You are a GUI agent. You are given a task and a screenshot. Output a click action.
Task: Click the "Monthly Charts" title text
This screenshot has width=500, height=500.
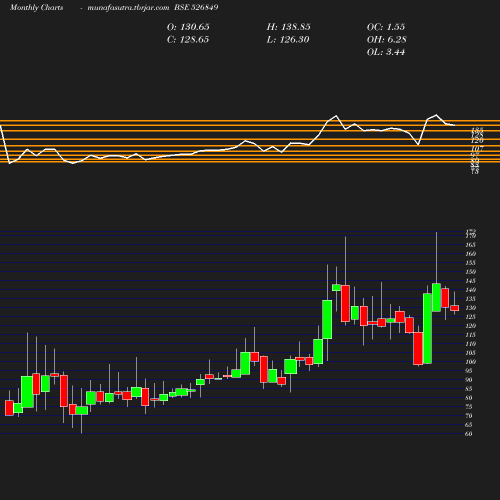(x=36, y=7)
